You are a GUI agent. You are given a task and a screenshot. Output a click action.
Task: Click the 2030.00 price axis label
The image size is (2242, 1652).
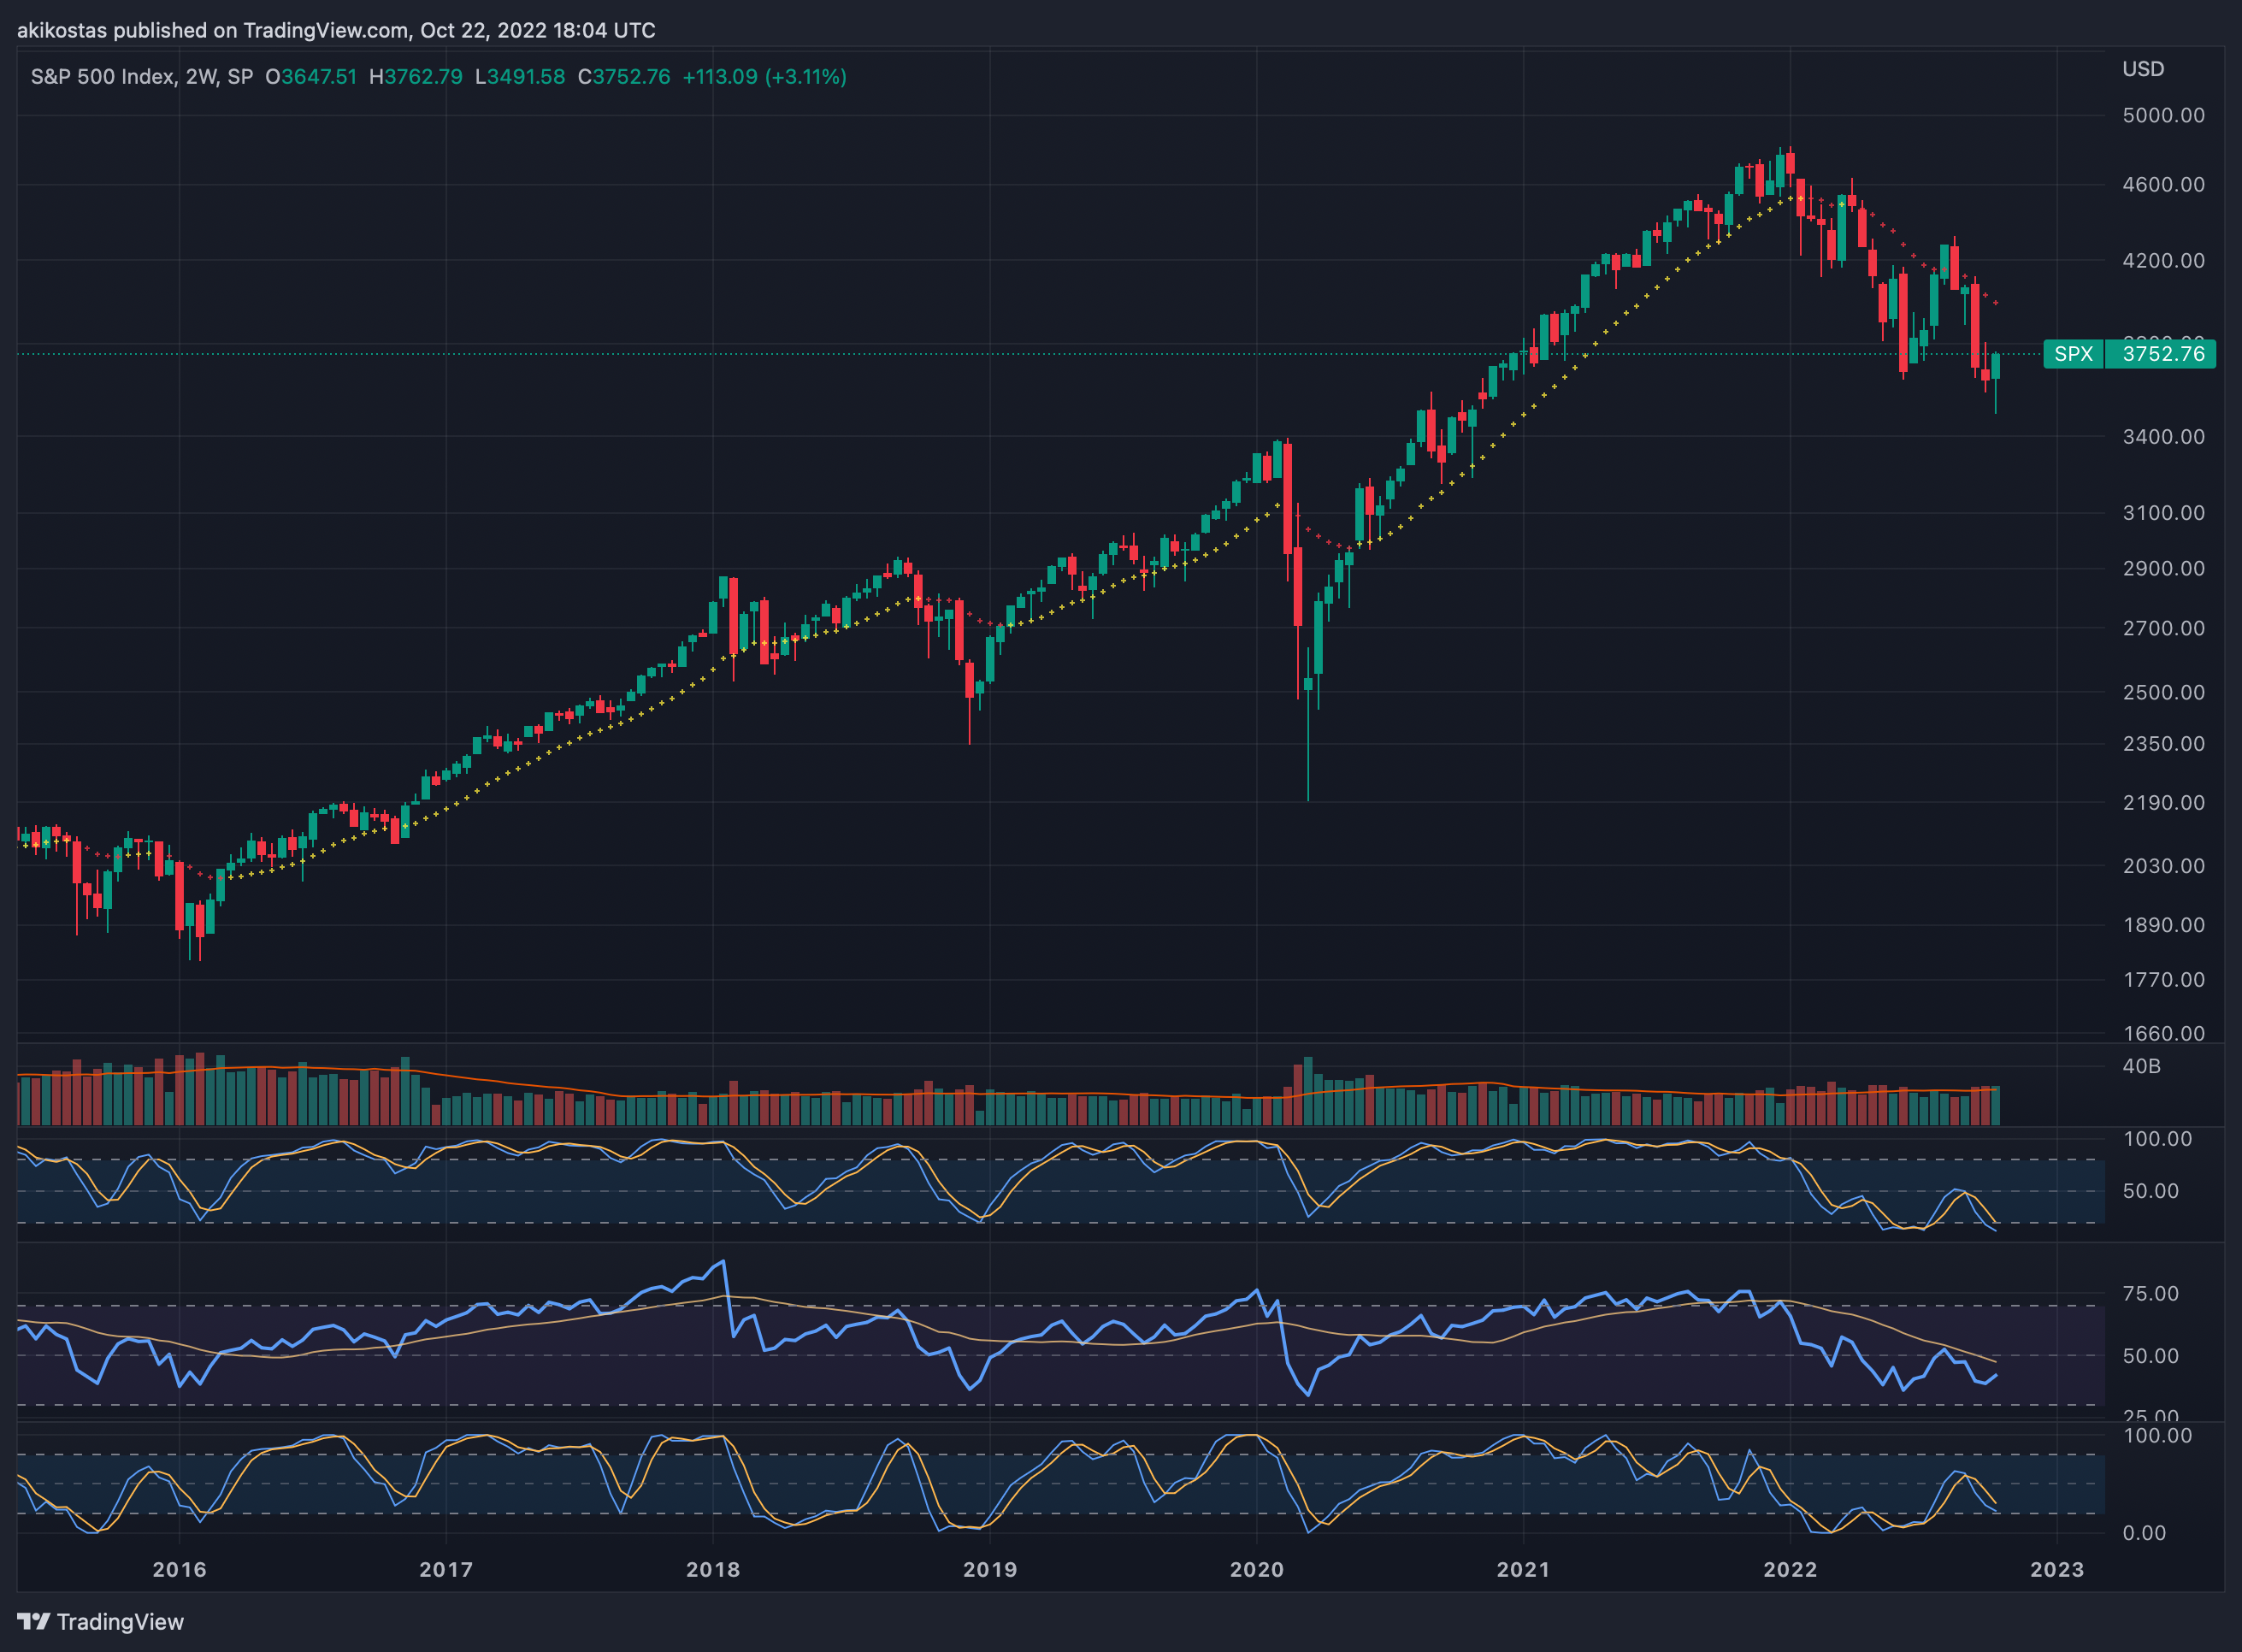pyautogui.click(x=2164, y=866)
